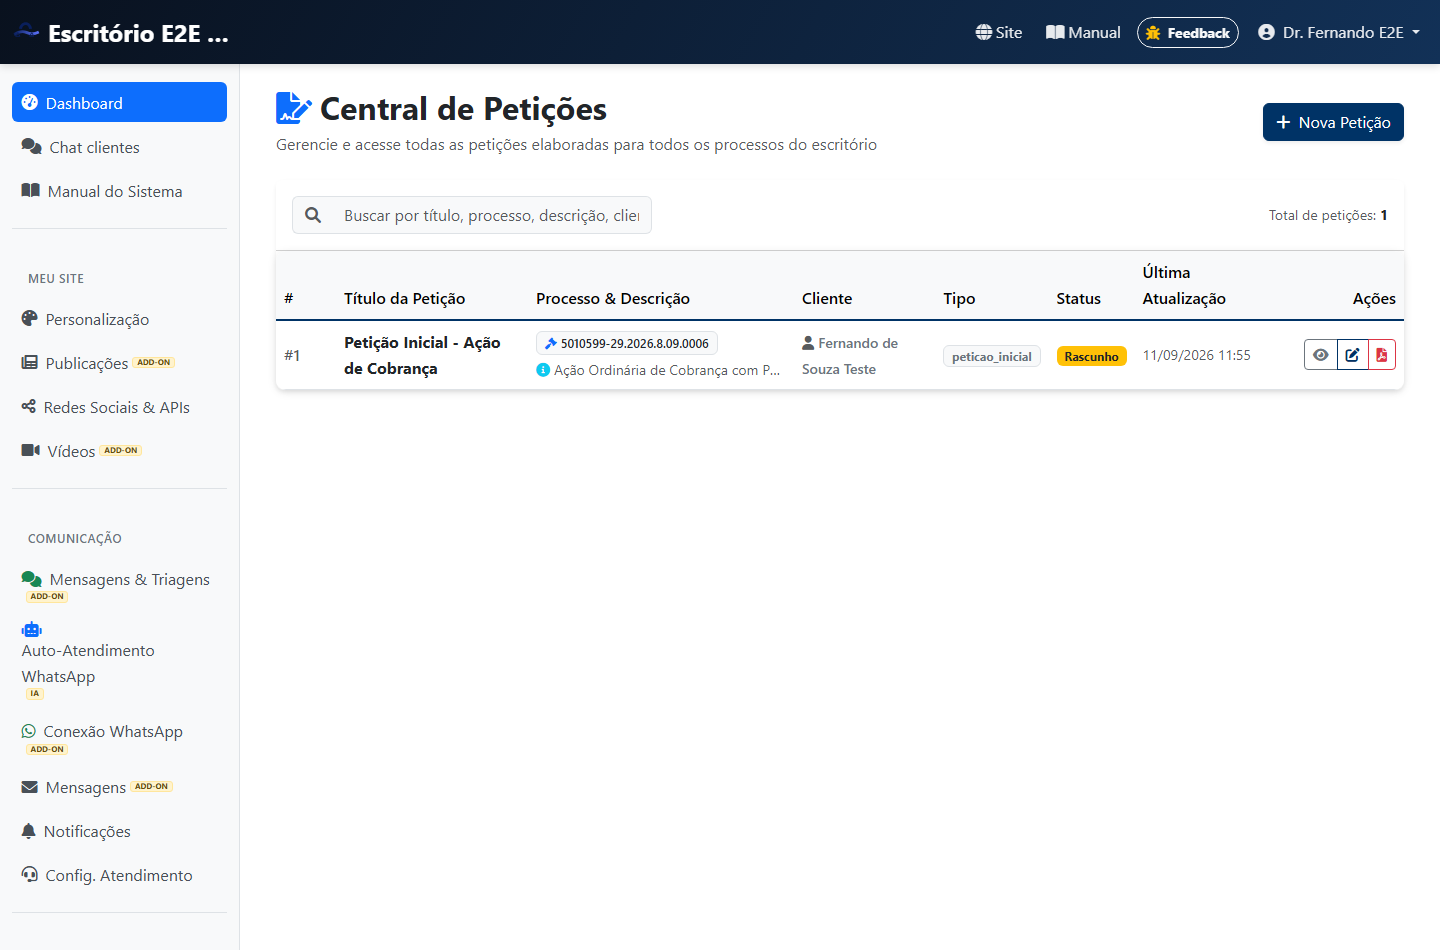Image resolution: width=1440 pixels, height=950 pixels.
Task: Export the petition as PDF icon
Action: (1382, 355)
